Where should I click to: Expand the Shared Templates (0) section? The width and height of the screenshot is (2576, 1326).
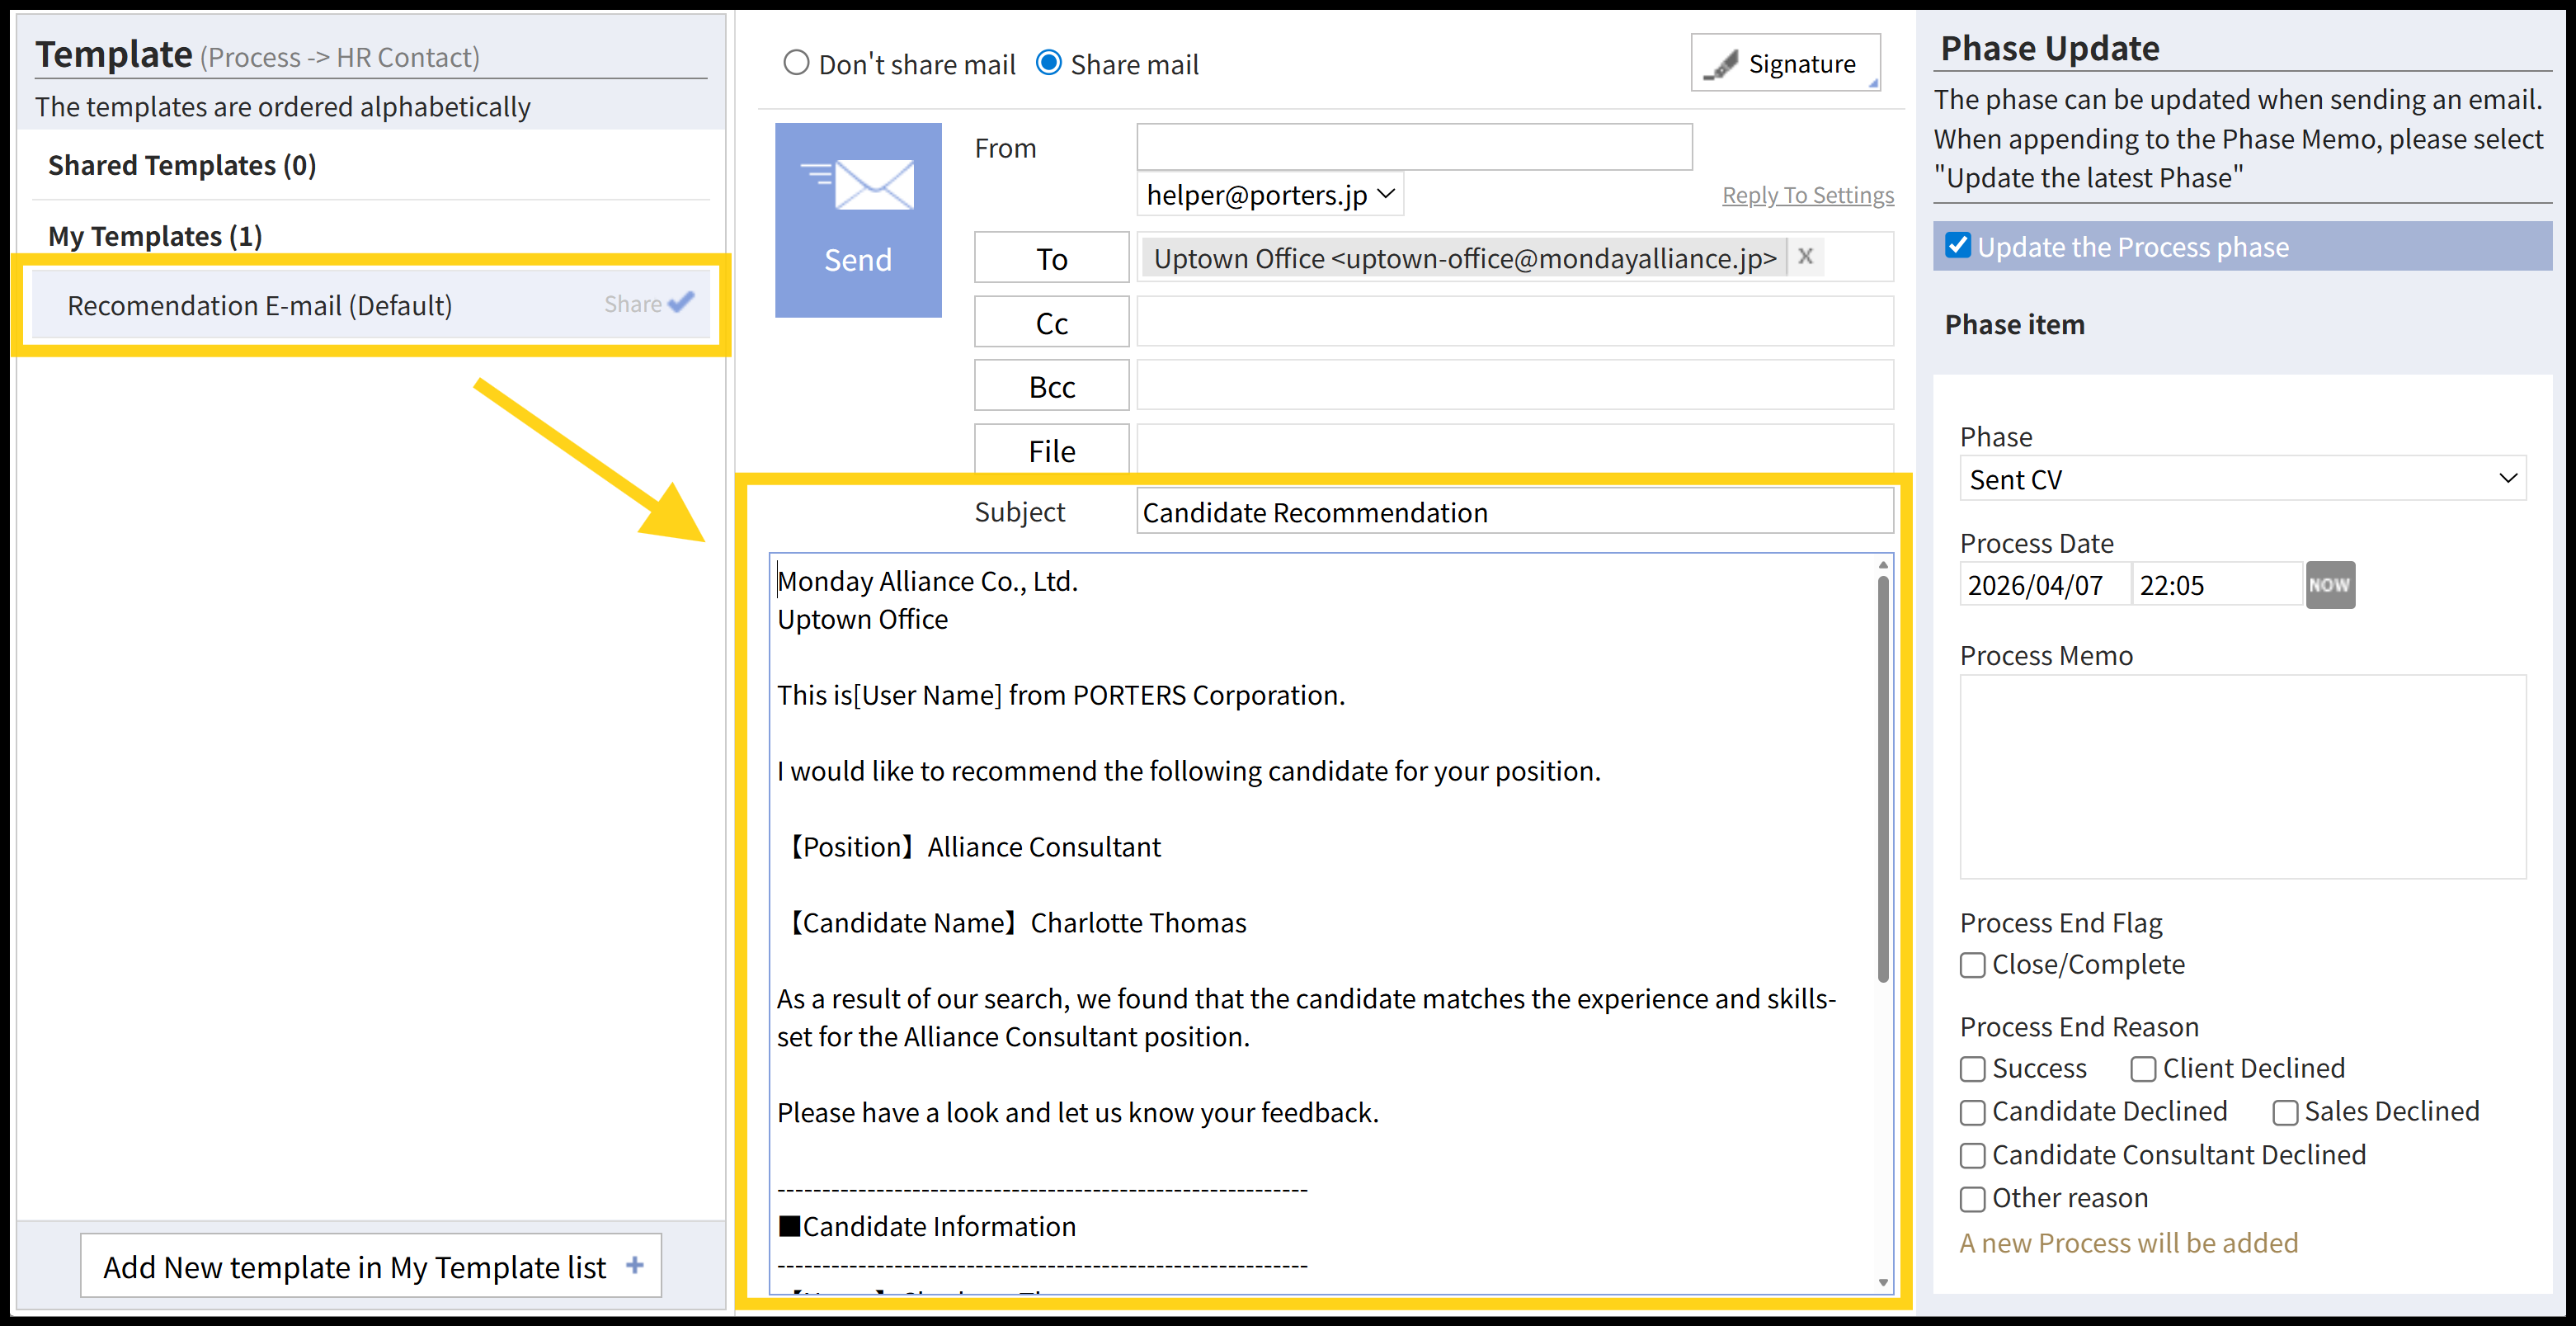[182, 165]
